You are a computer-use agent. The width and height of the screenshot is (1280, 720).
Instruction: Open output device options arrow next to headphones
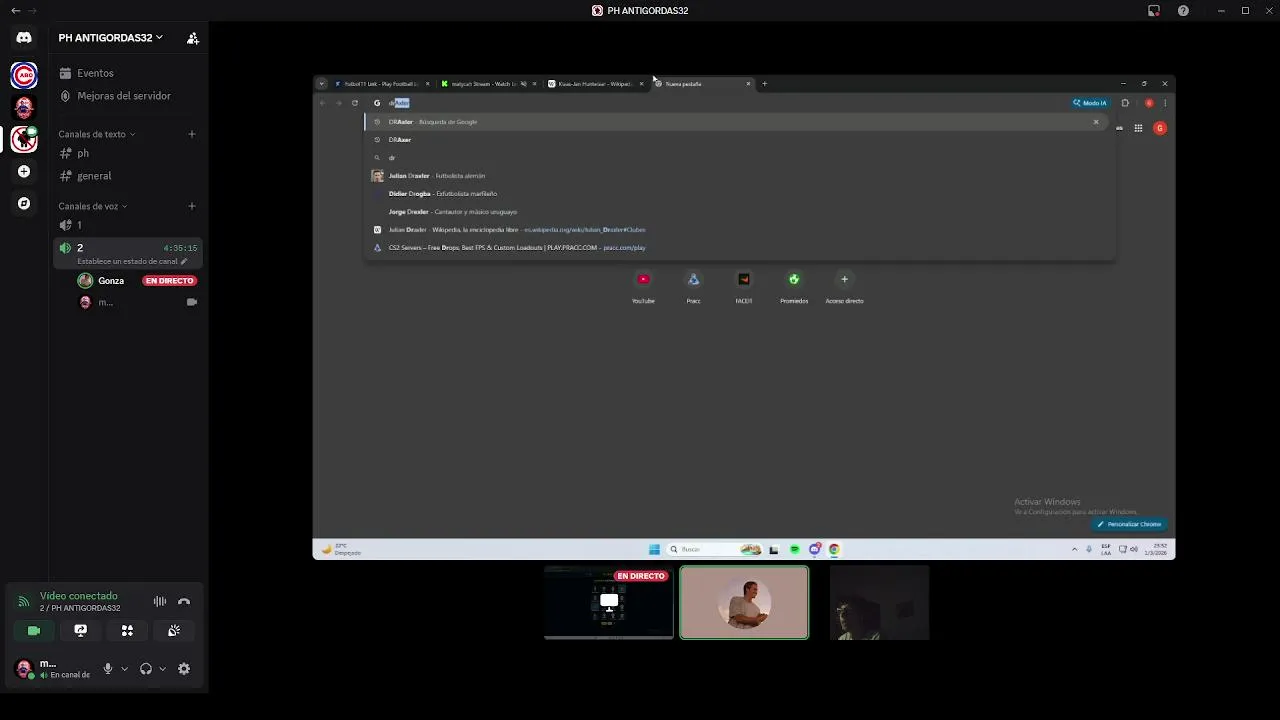tap(162, 669)
